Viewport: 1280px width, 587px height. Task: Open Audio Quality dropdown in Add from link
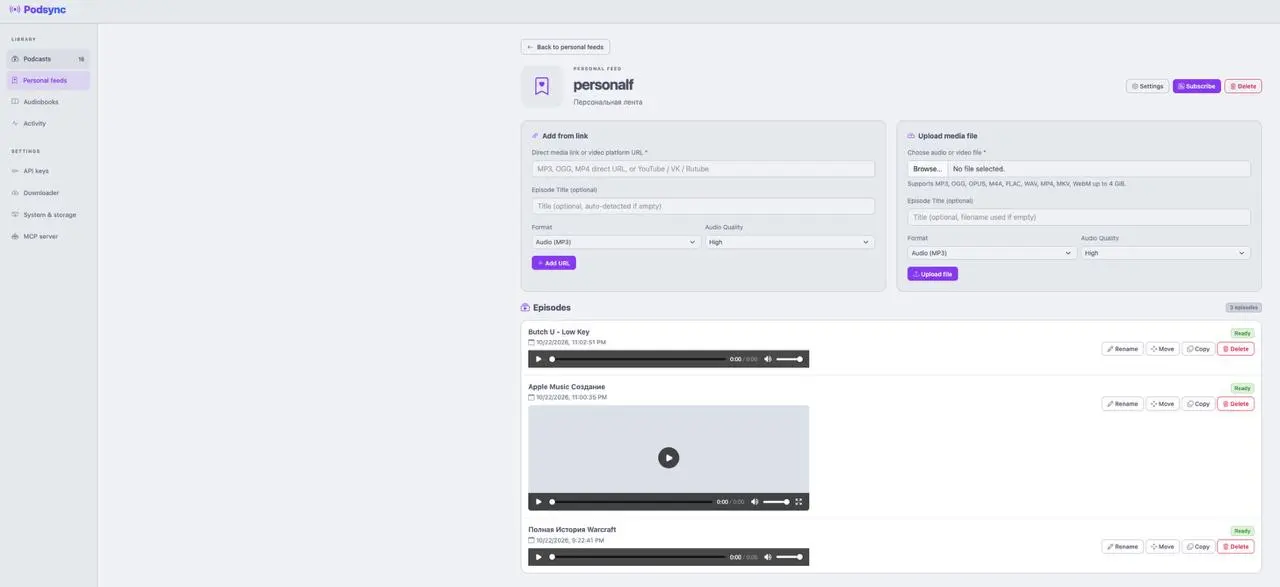pyautogui.click(x=789, y=242)
